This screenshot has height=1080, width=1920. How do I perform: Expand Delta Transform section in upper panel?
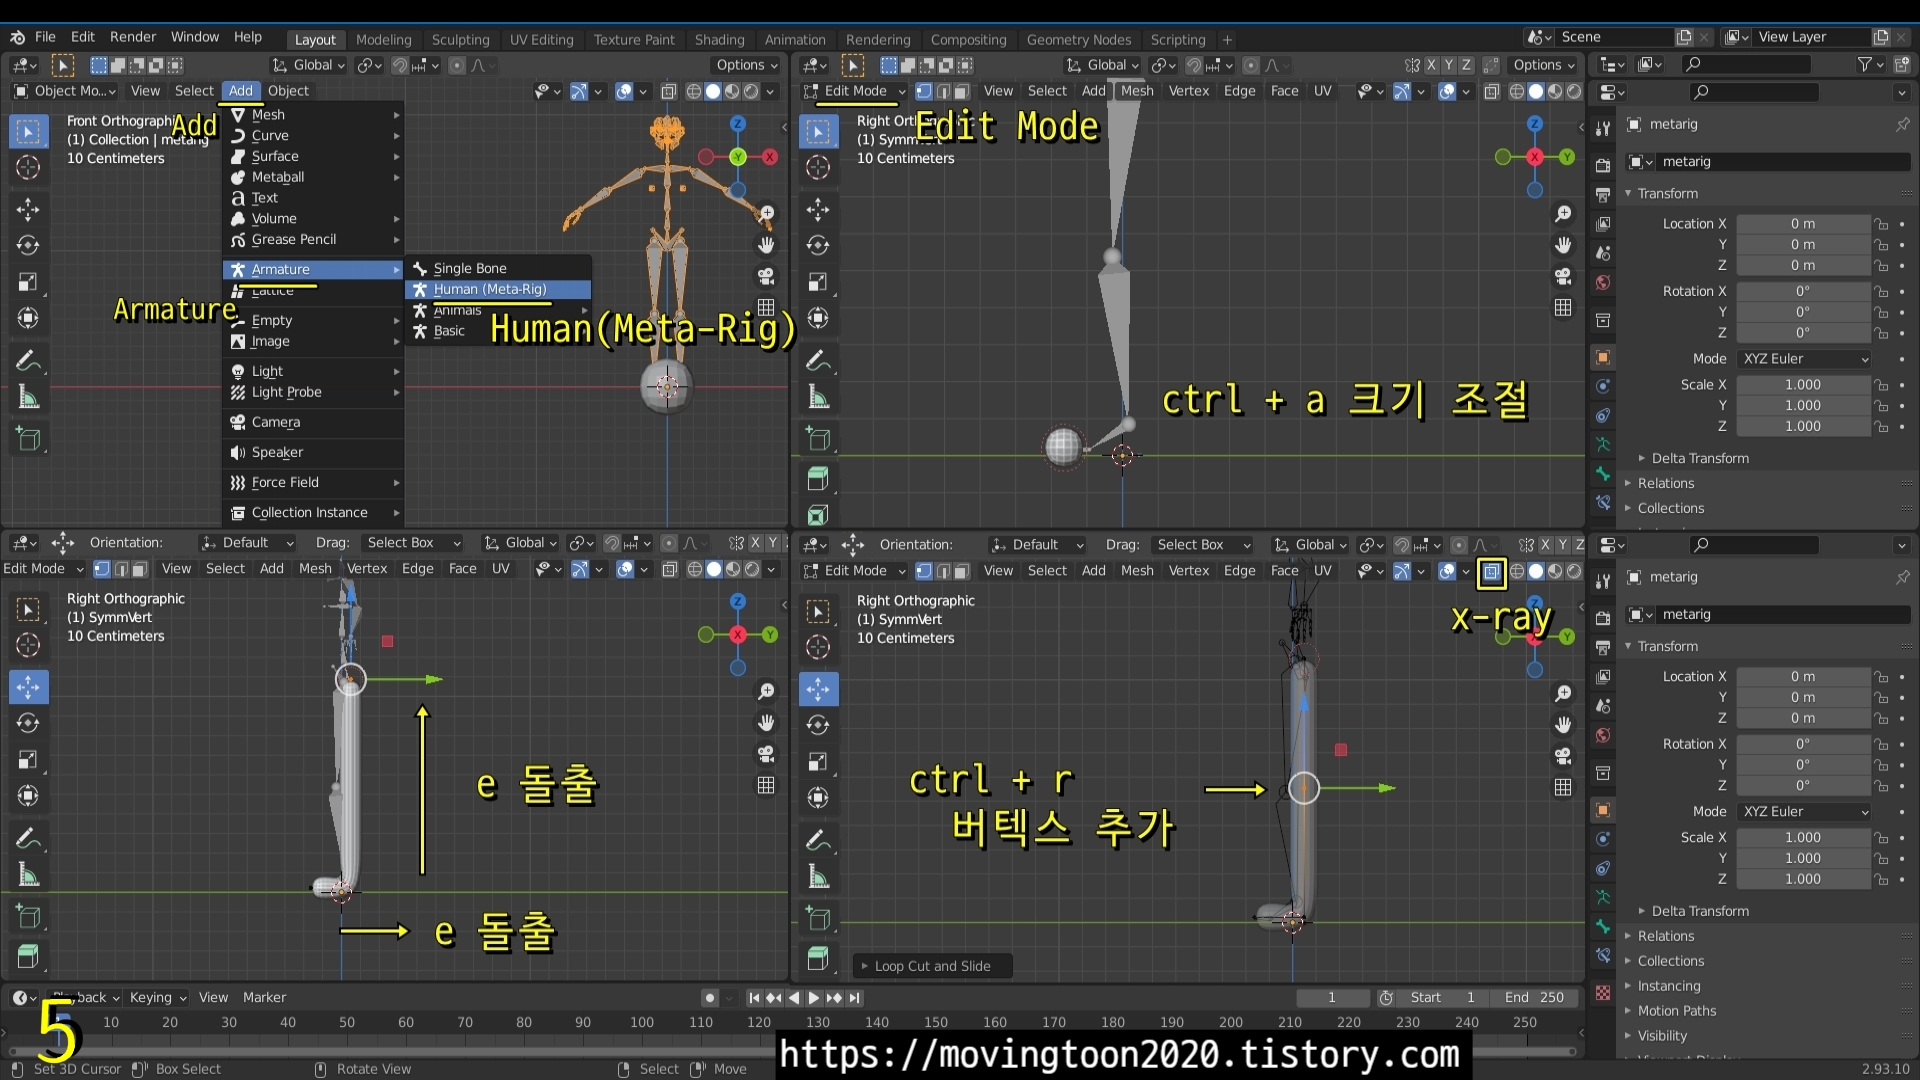pyautogui.click(x=1700, y=458)
